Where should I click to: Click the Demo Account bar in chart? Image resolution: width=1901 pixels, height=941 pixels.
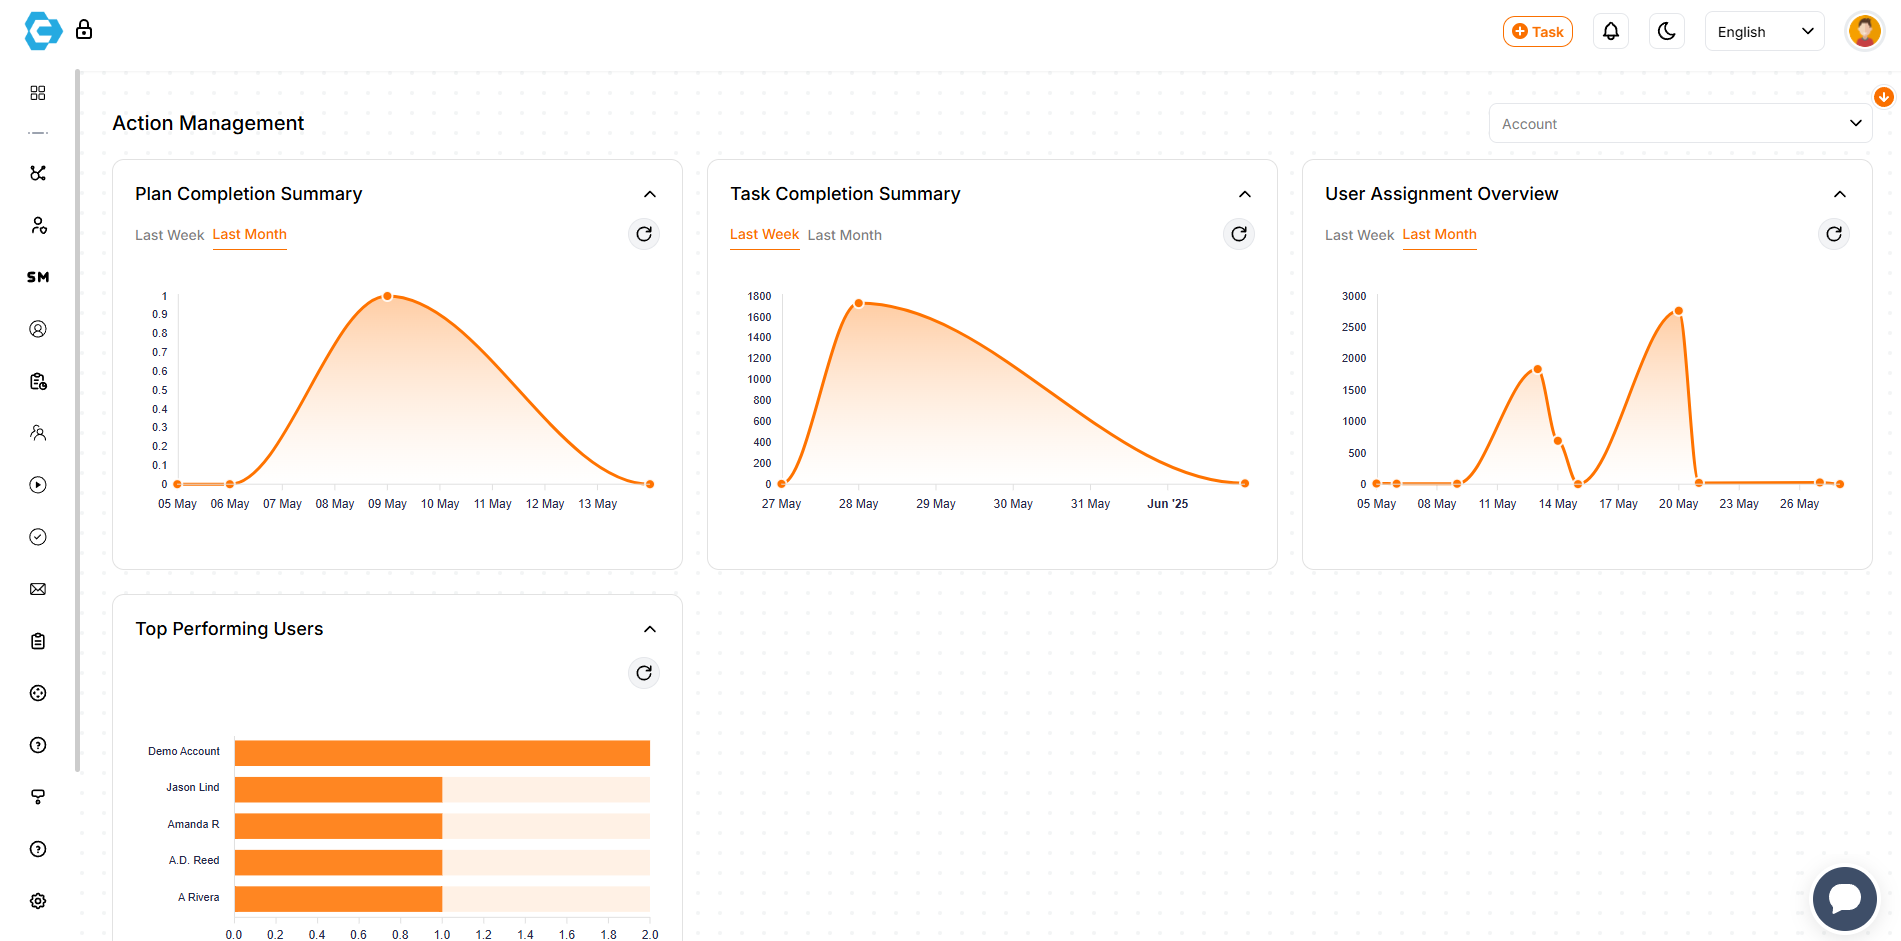(x=442, y=753)
